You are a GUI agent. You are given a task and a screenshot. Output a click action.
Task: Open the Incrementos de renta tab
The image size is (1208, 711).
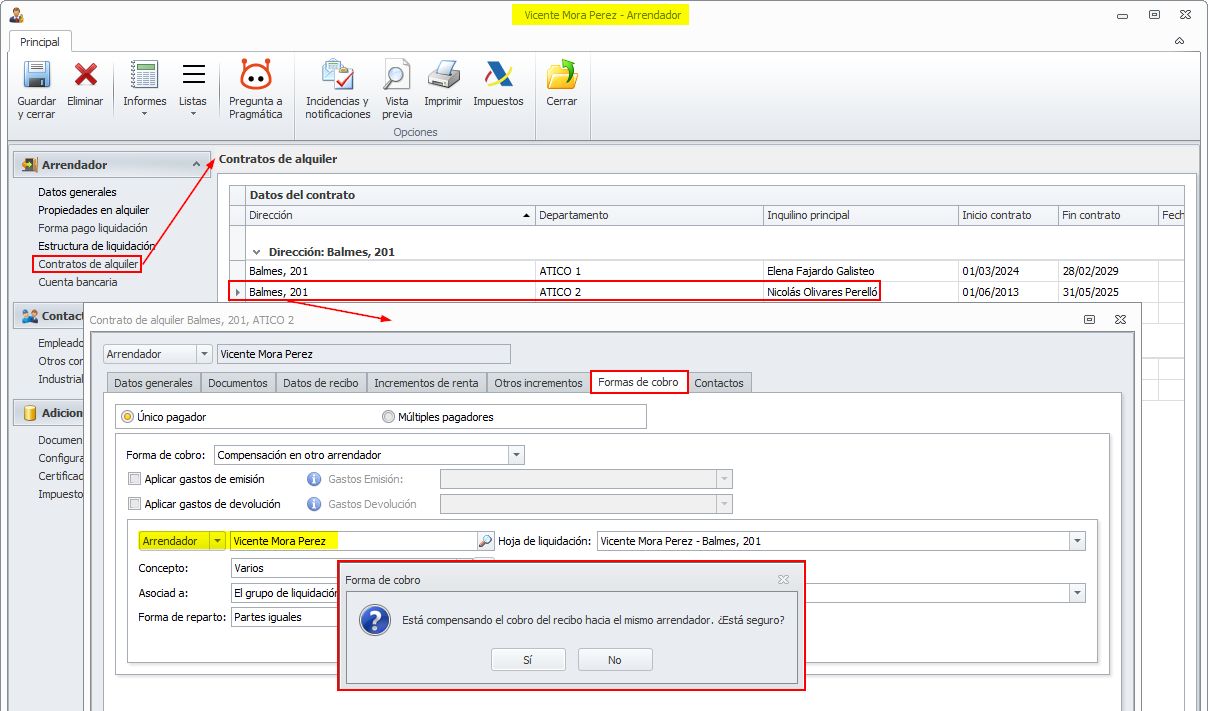tap(427, 383)
